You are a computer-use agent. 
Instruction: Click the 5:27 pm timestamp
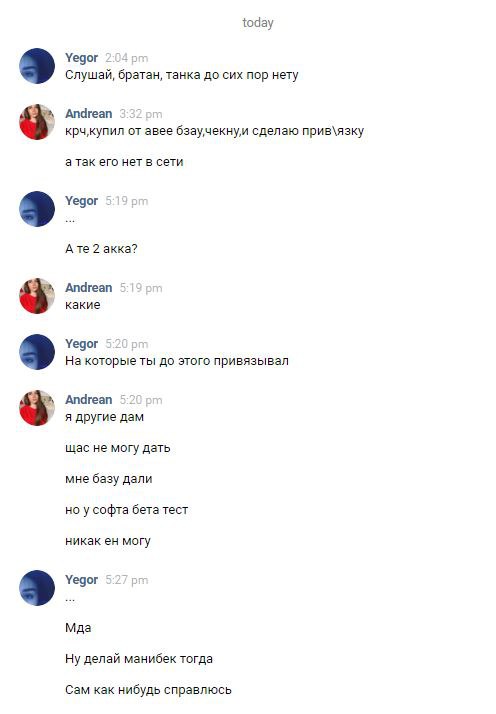coord(127,580)
